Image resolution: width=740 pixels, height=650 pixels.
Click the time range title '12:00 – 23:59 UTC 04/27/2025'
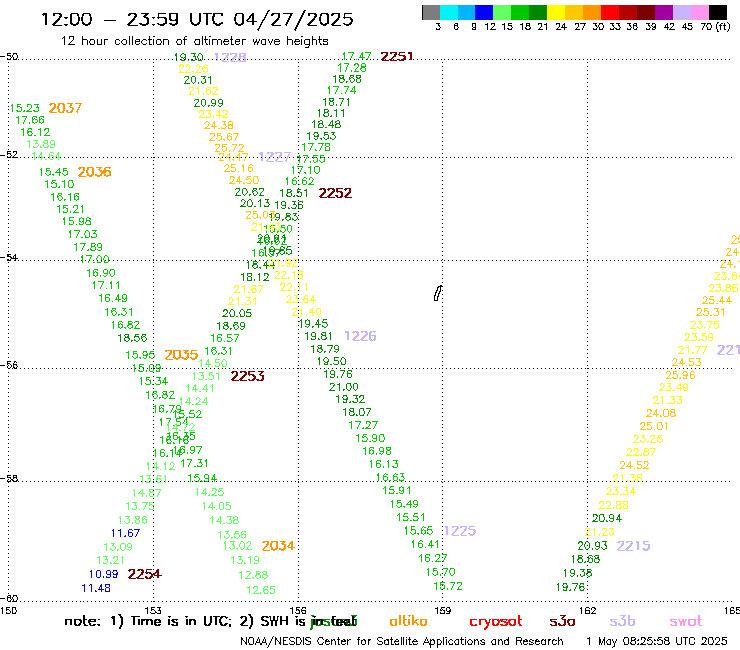pos(197,19)
